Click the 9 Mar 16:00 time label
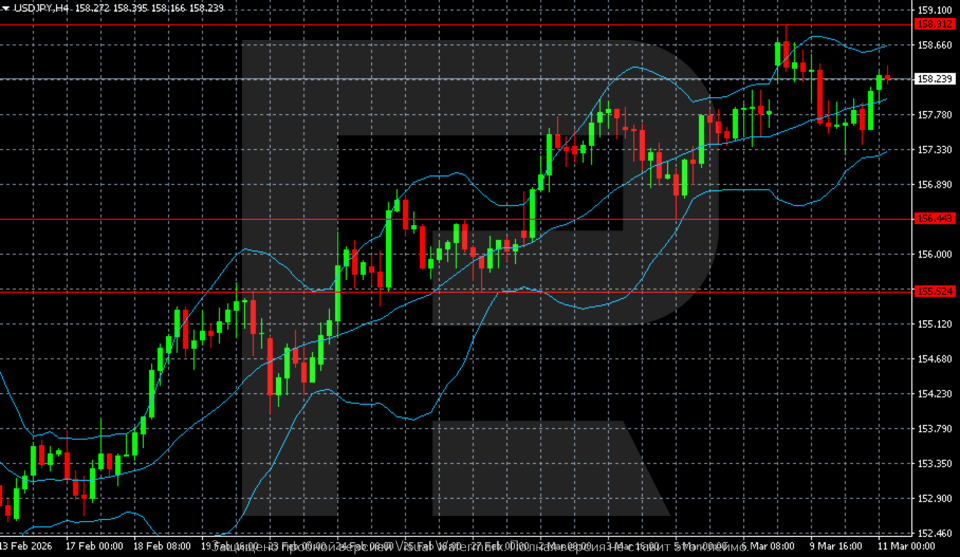This screenshot has height=557, width=960. click(x=835, y=548)
